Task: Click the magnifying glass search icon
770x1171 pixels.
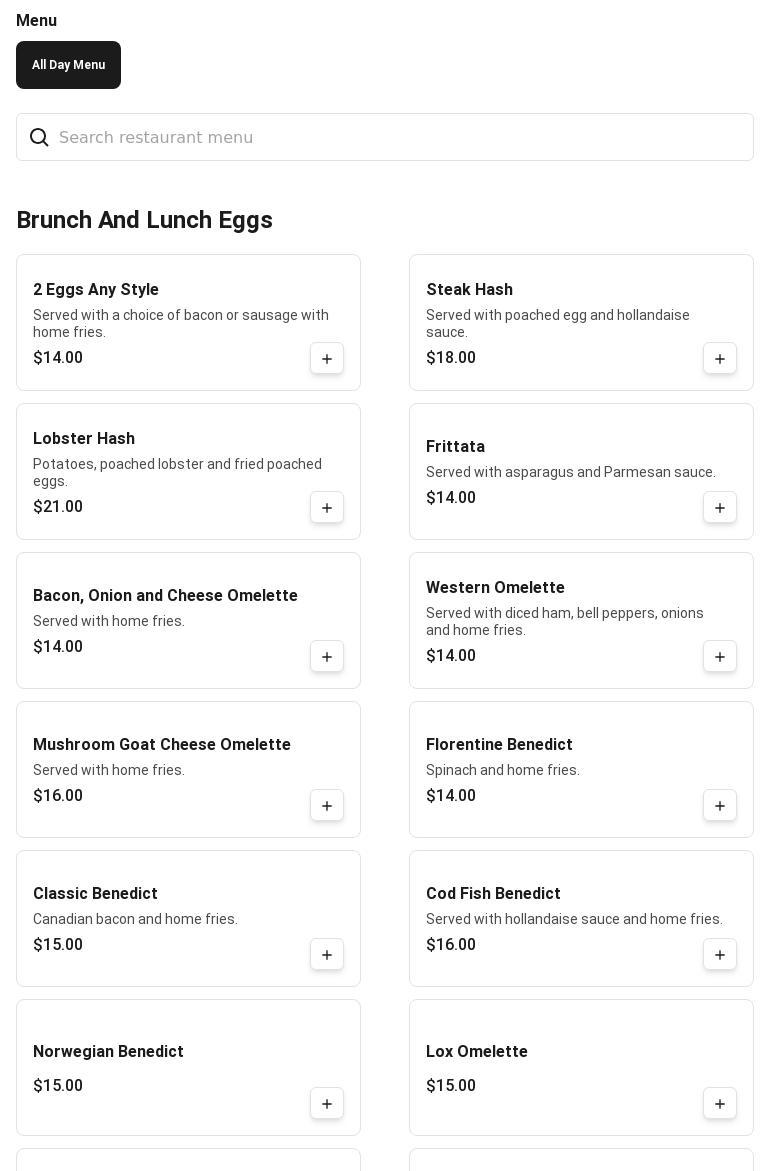Action: pyautogui.click(x=39, y=137)
